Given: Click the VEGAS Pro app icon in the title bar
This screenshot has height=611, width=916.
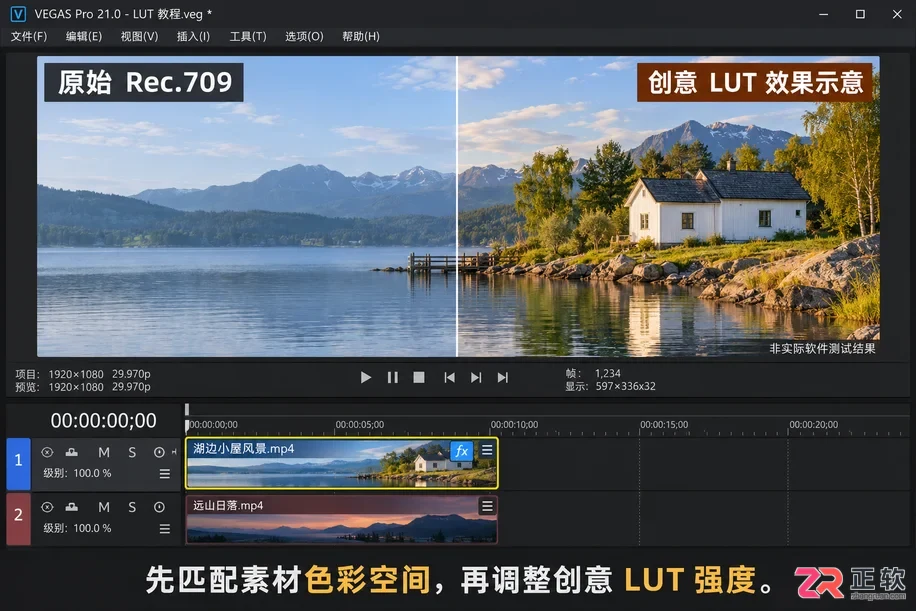Looking at the screenshot, I should pyautogui.click(x=18, y=13).
